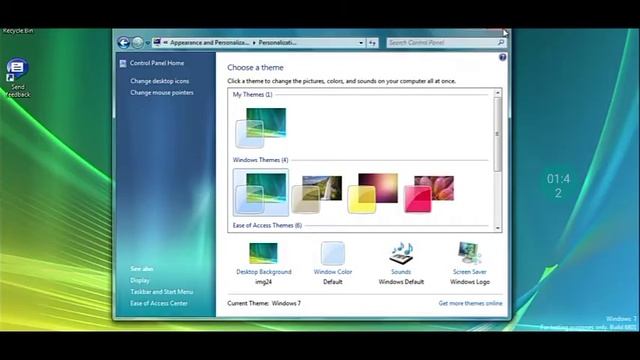Open Display under See also
Image resolution: width=640 pixels, height=360 pixels.
point(140,280)
